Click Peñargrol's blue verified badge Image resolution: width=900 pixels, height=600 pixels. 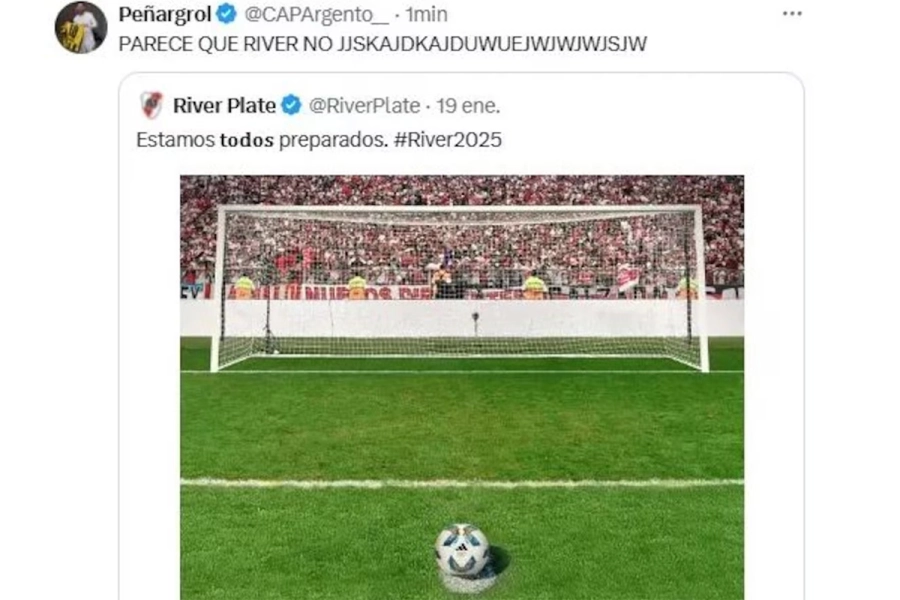click(227, 14)
